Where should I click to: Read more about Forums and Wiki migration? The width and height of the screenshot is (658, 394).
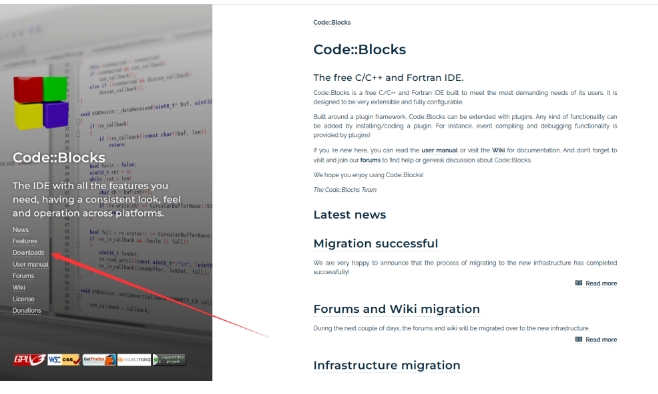(601, 339)
